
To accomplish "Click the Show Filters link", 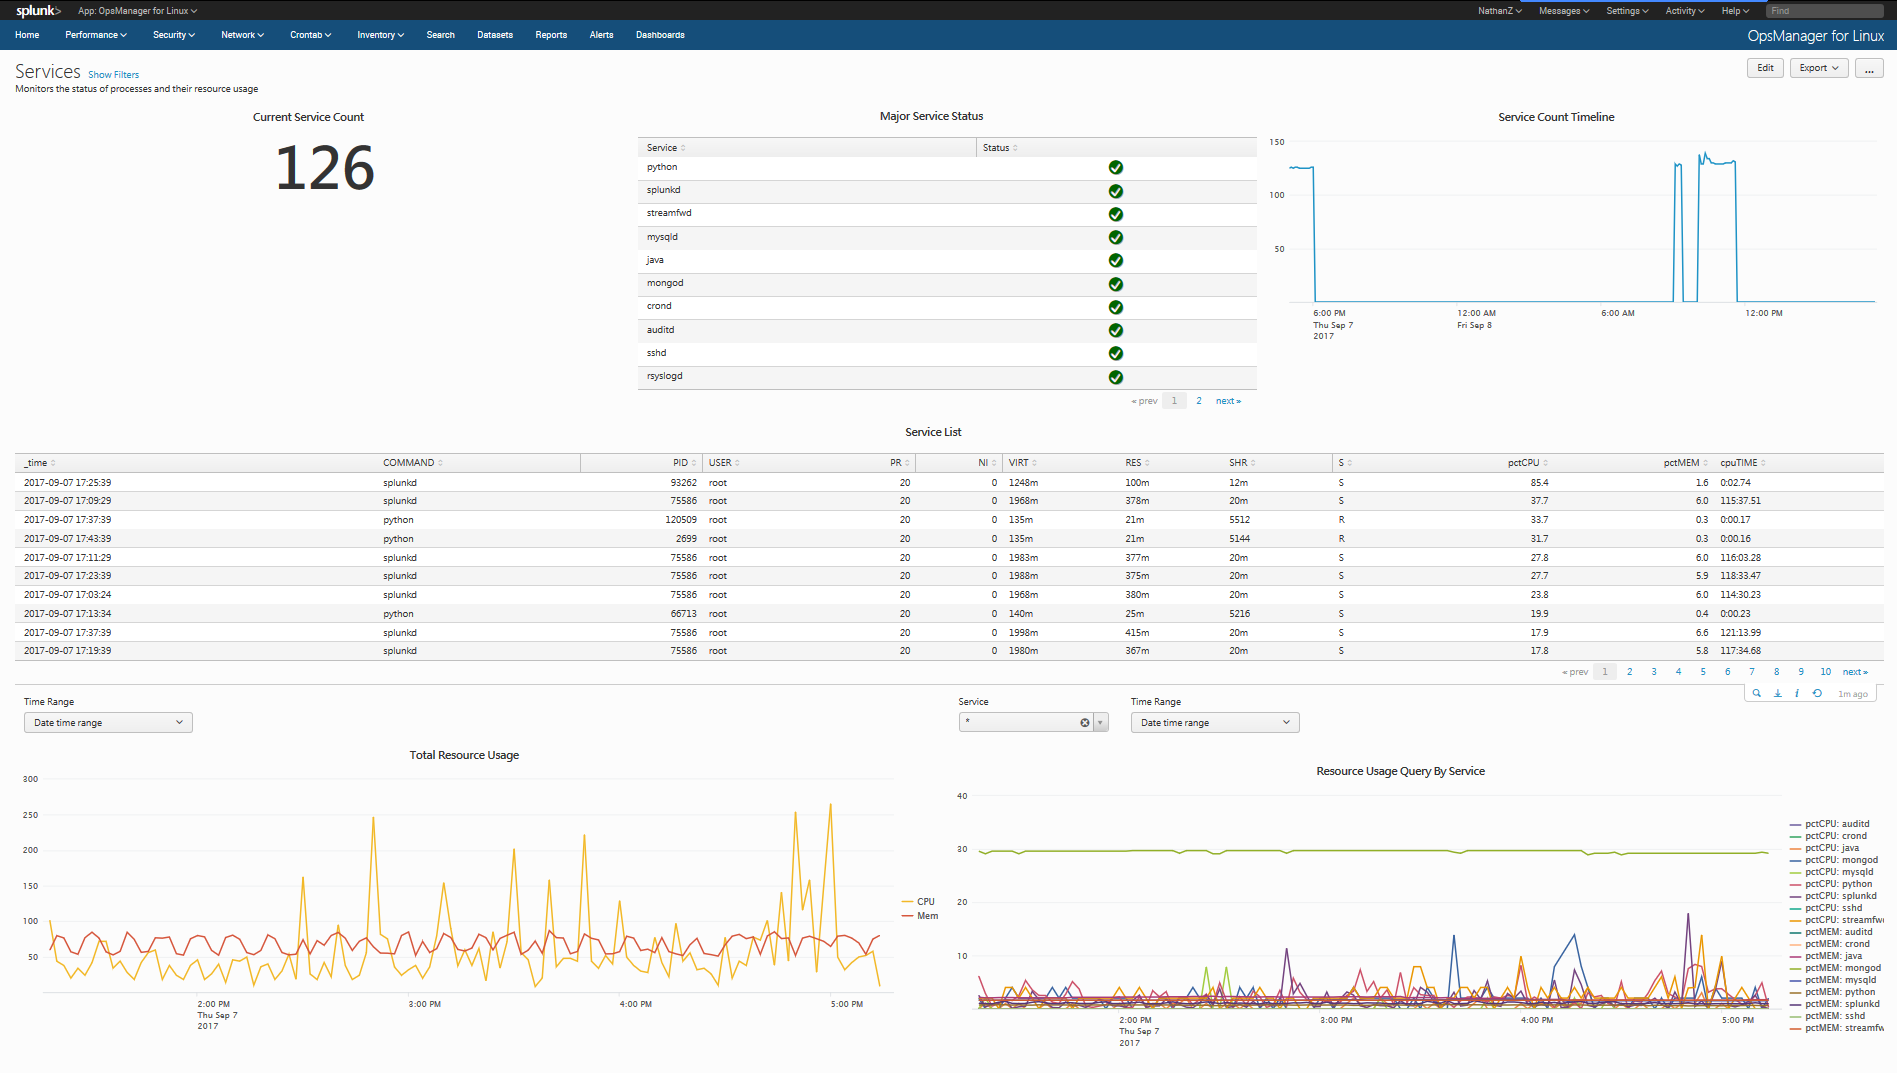I will 113,75.
